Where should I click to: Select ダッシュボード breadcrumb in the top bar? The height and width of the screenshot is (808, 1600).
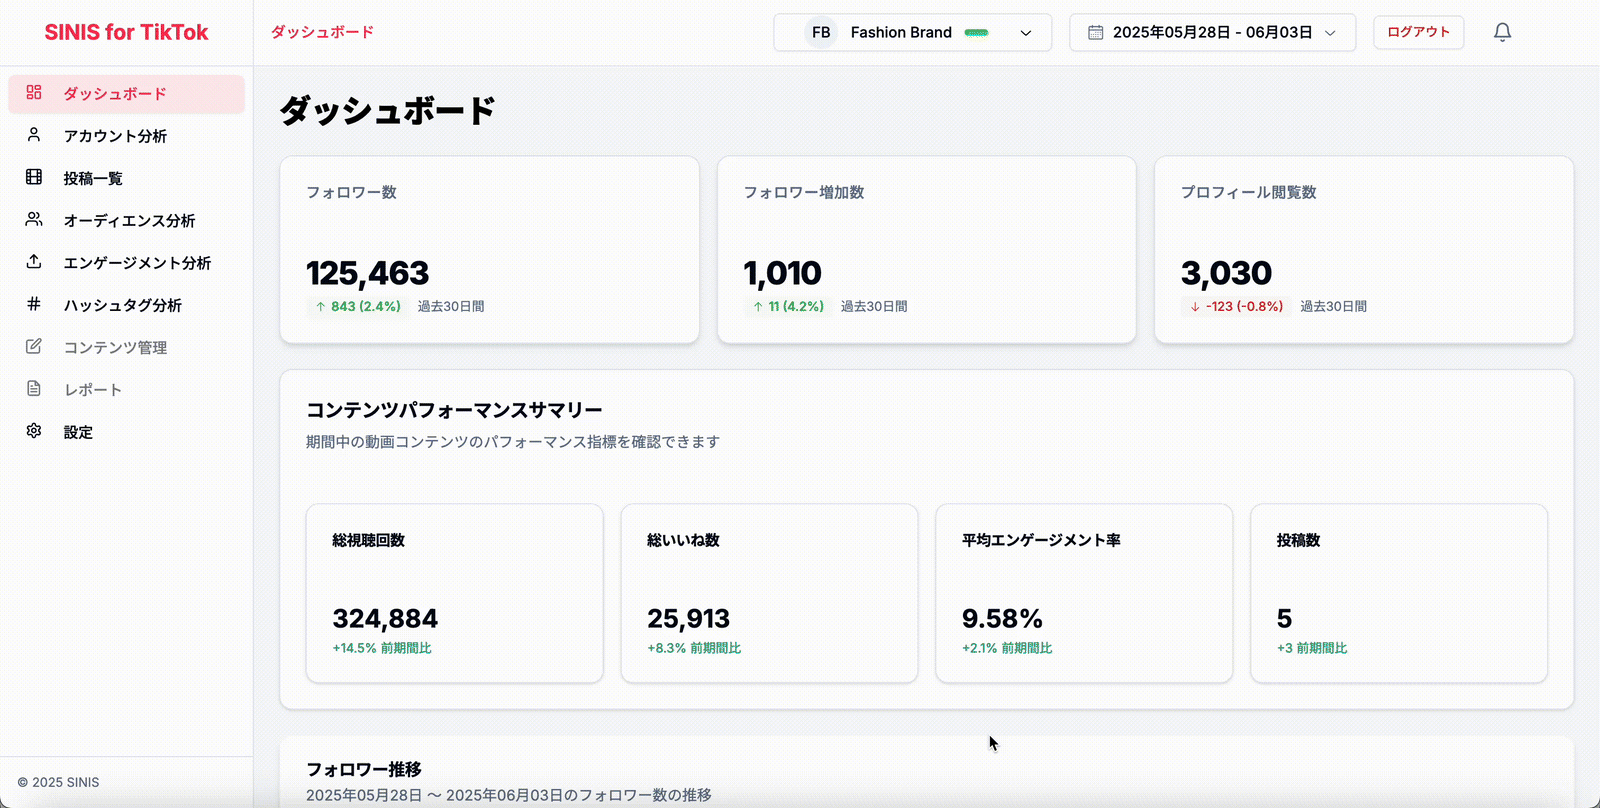(322, 33)
